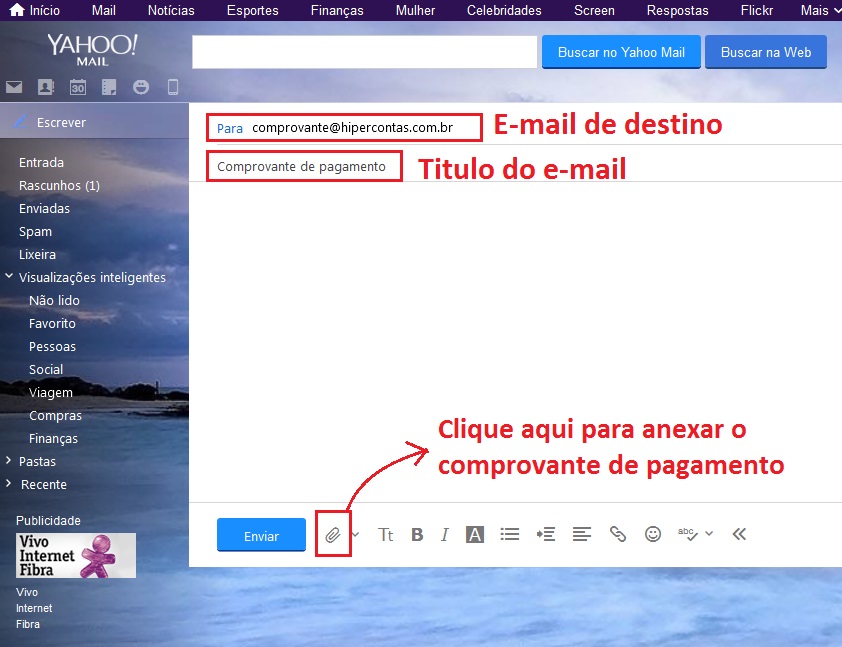Open Mail in top navigation
The width and height of the screenshot is (842, 647).
click(x=104, y=10)
